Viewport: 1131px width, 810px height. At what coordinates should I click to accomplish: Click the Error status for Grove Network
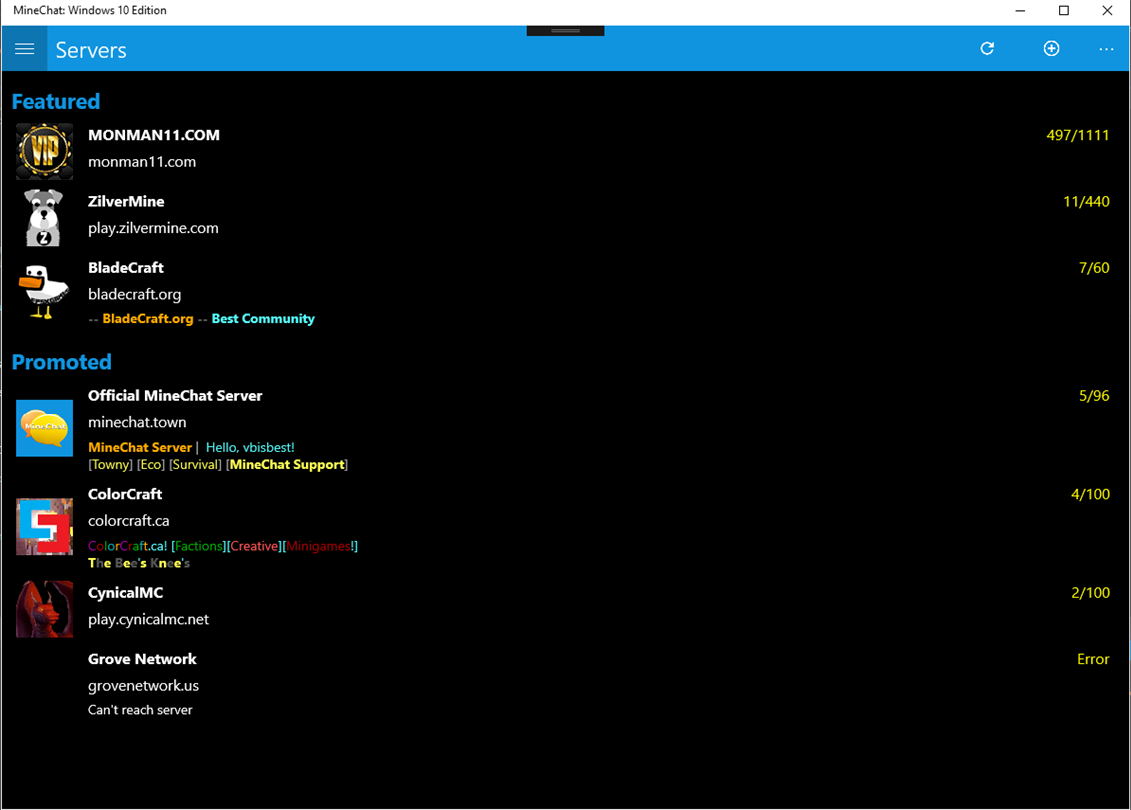[1093, 659]
